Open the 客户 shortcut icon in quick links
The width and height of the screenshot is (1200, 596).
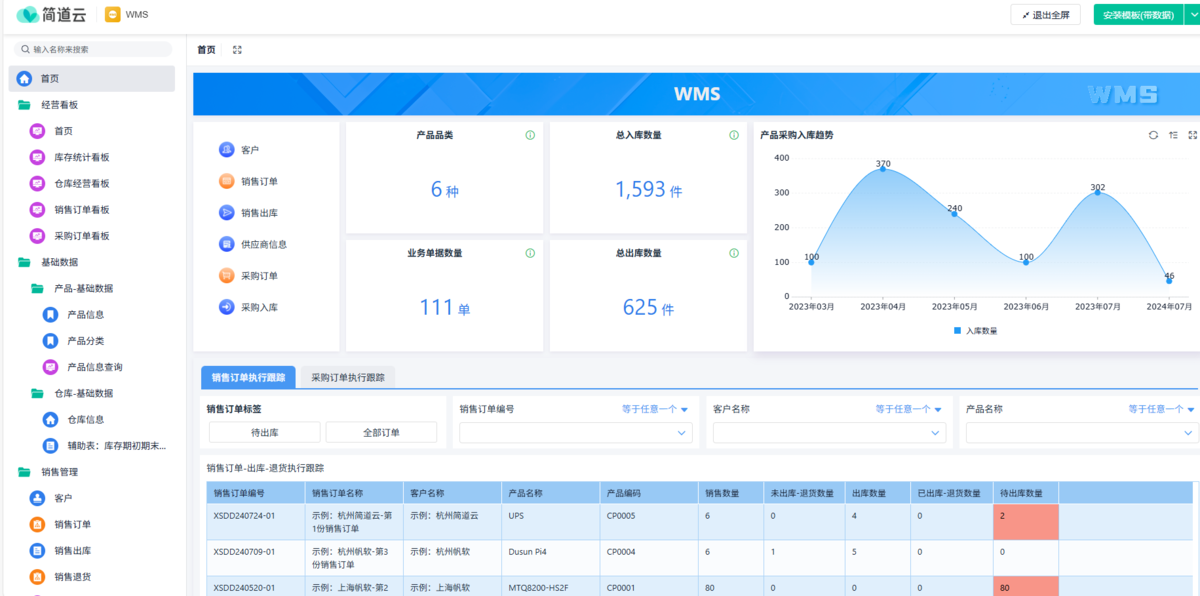point(227,150)
